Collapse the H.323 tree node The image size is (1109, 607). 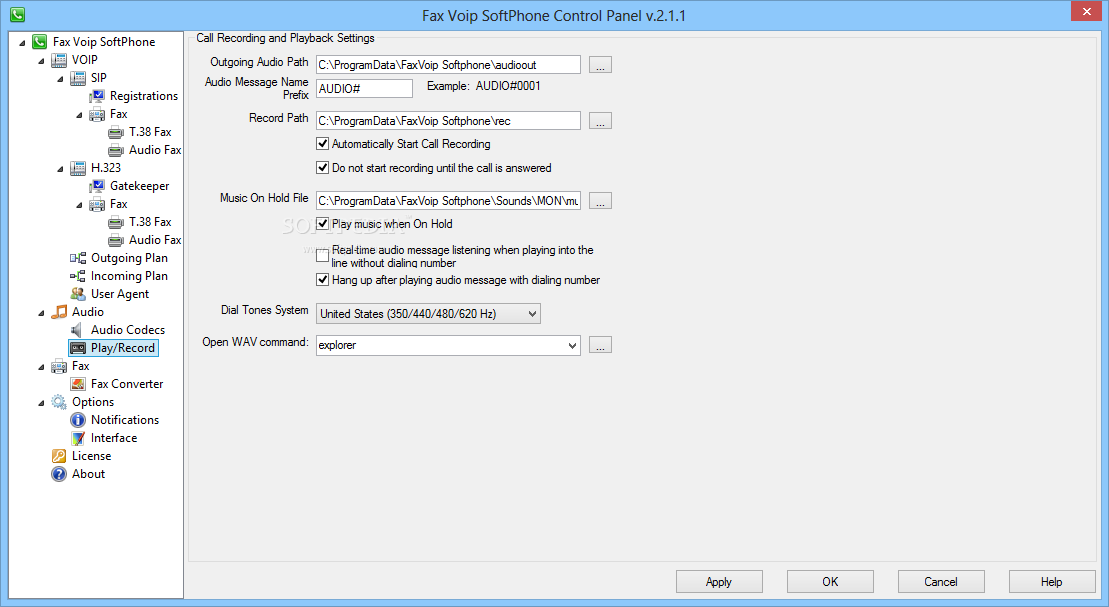[x=60, y=169]
